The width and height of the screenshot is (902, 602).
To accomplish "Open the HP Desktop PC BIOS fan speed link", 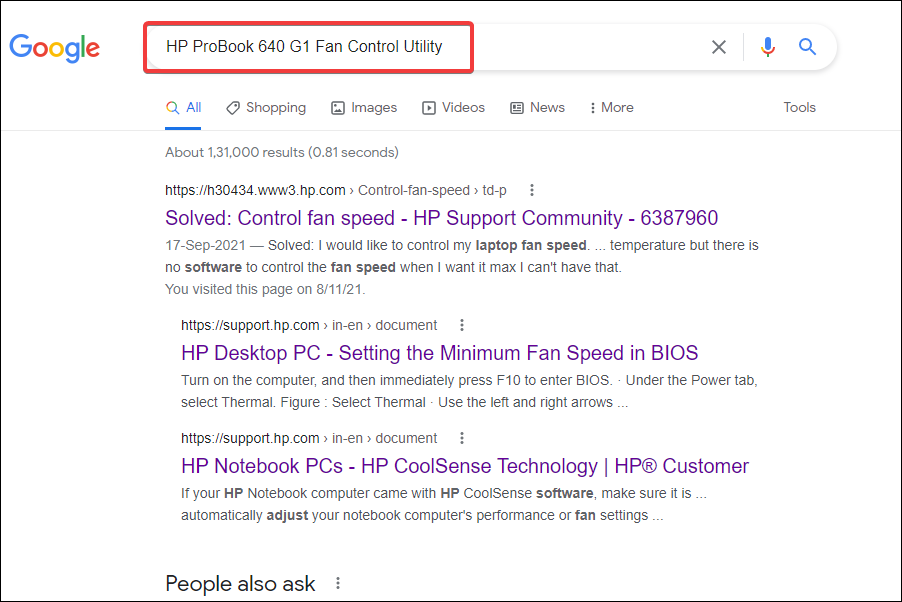I will pyautogui.click(x=439, y=353).
